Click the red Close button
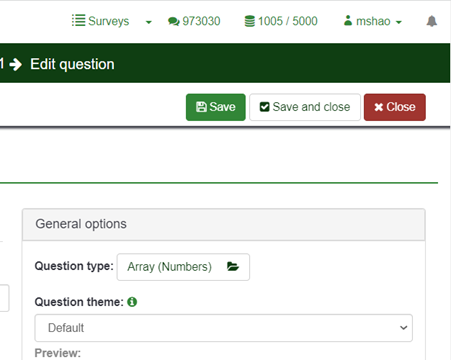The height and width of the screenshot is (360, 451). tap(395, 107)
